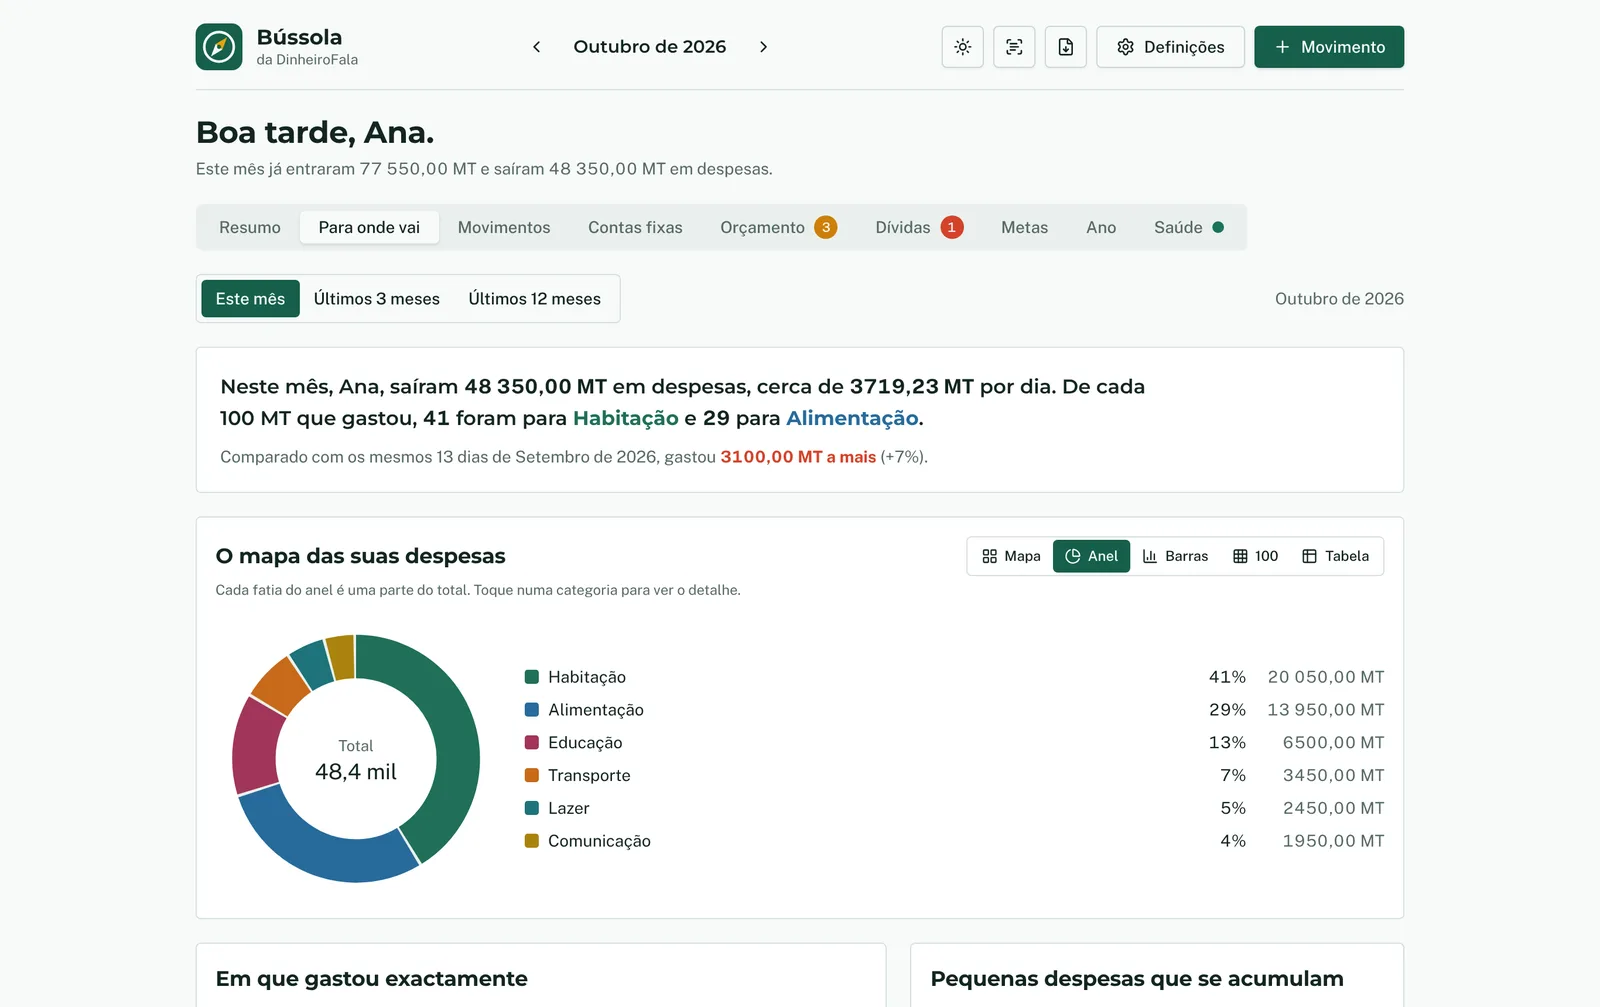This screenshot has height=1007, width=1600.
Task: Switch chart view to Mapa
Action: (1011, 556)
